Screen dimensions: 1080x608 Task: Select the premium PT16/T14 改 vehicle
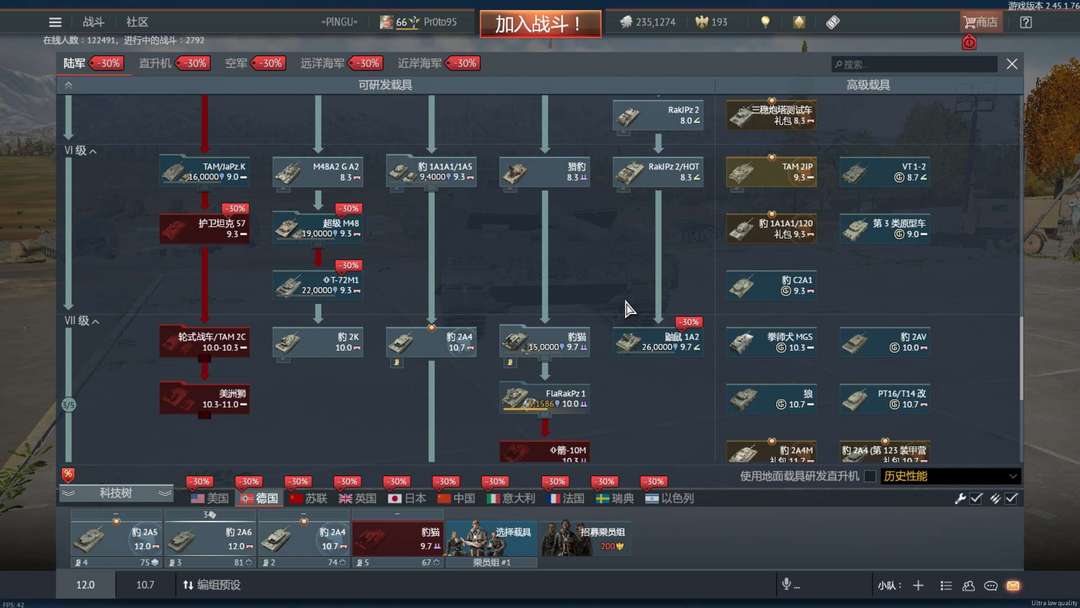[x=884, y=399]
